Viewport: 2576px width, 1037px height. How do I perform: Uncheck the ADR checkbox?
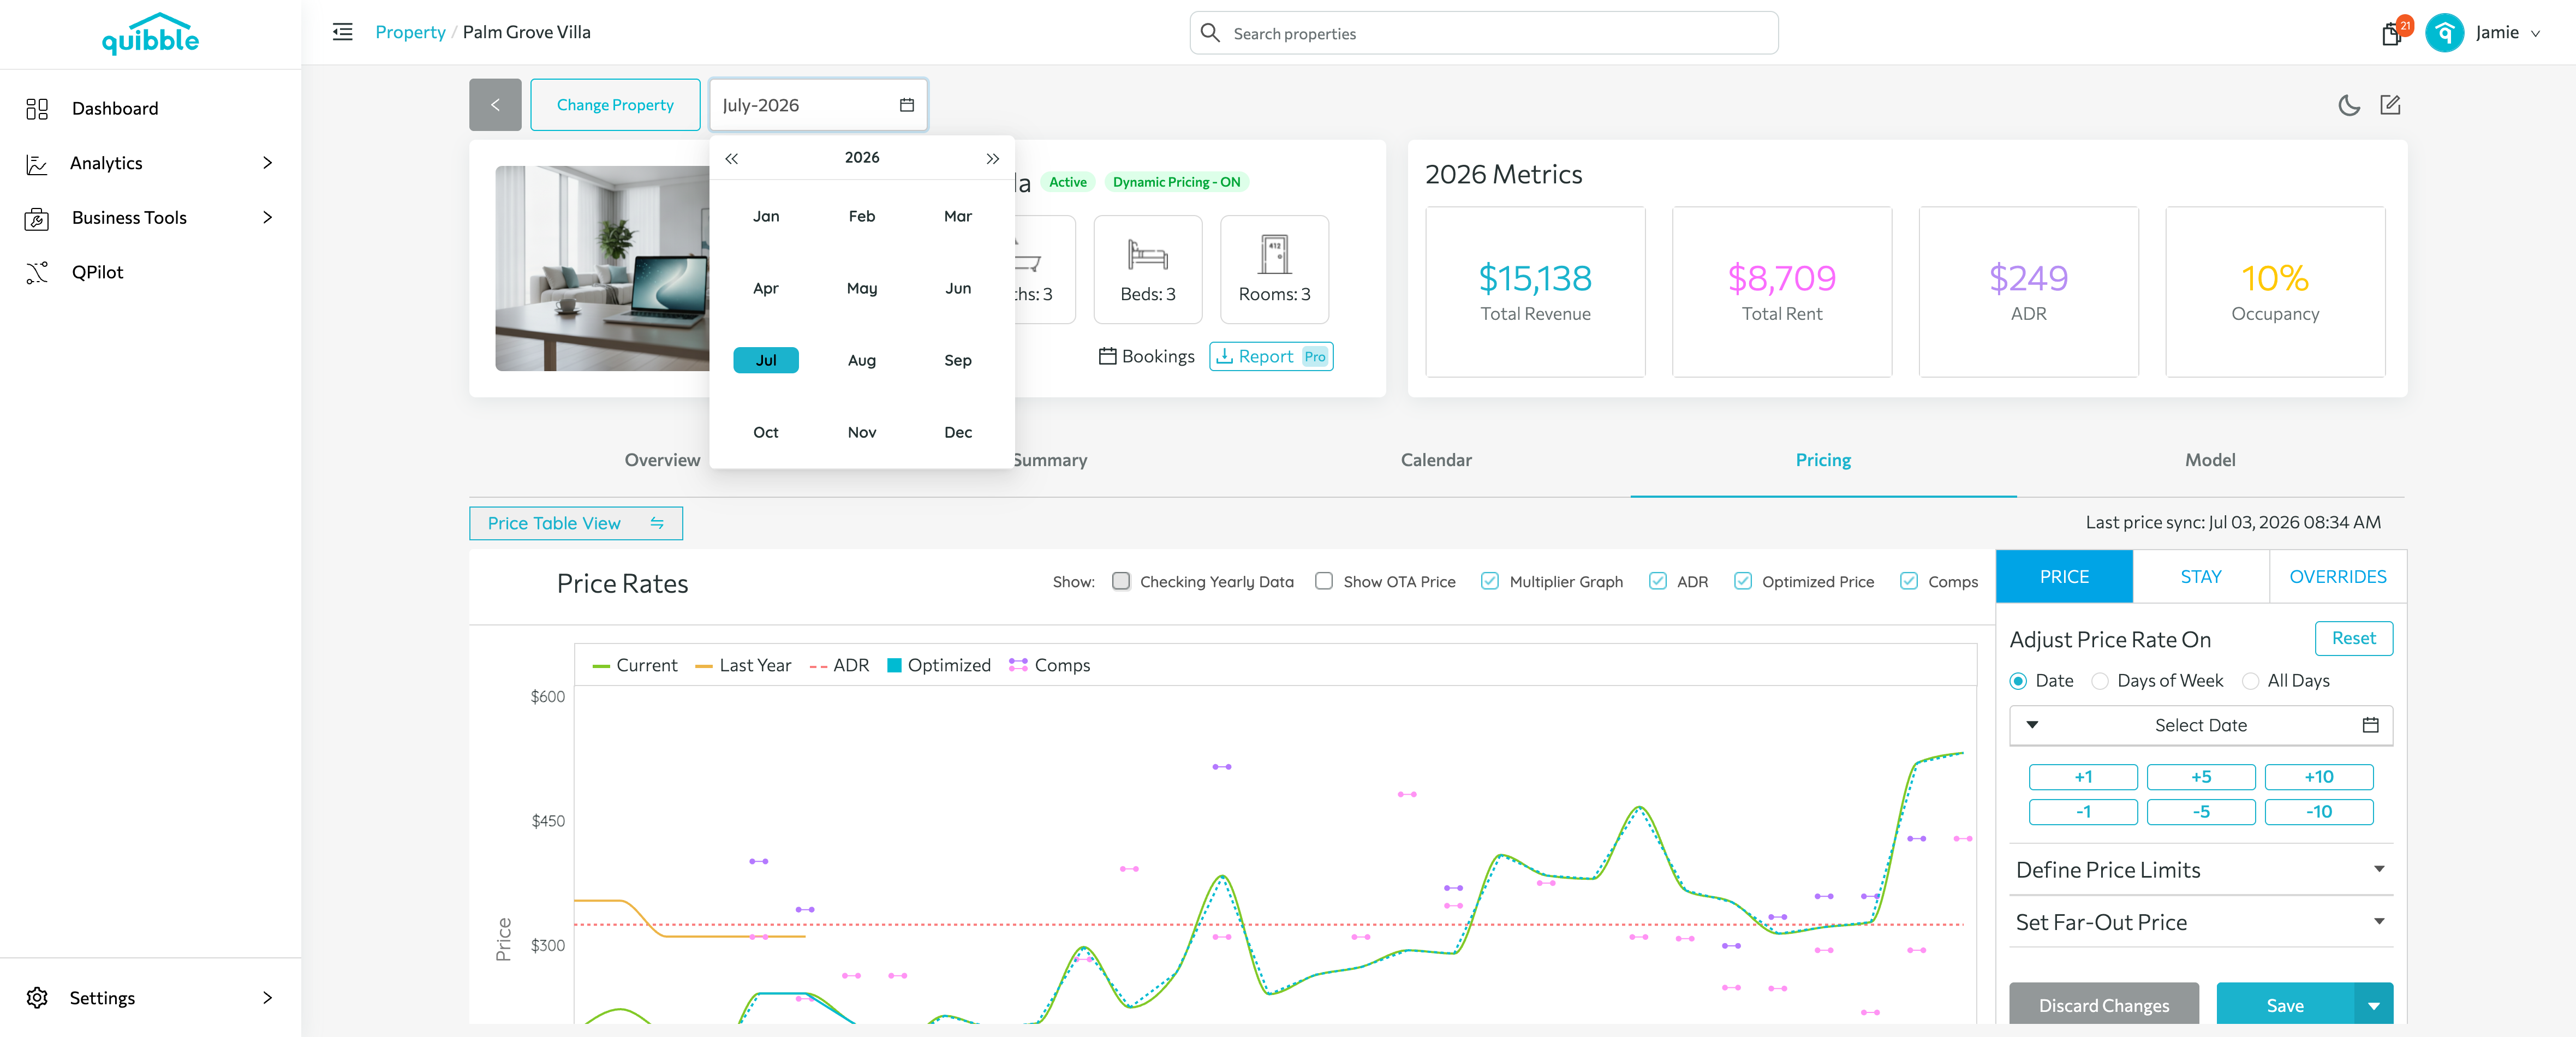pyautogui.click(x=1658, y=581)
